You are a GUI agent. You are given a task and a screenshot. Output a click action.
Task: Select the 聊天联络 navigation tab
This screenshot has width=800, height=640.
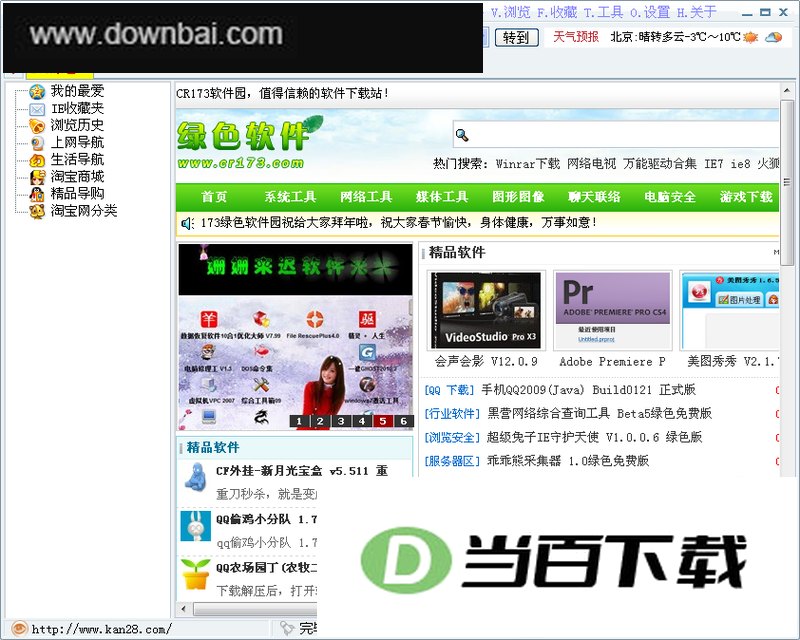[x=594, y=196]
